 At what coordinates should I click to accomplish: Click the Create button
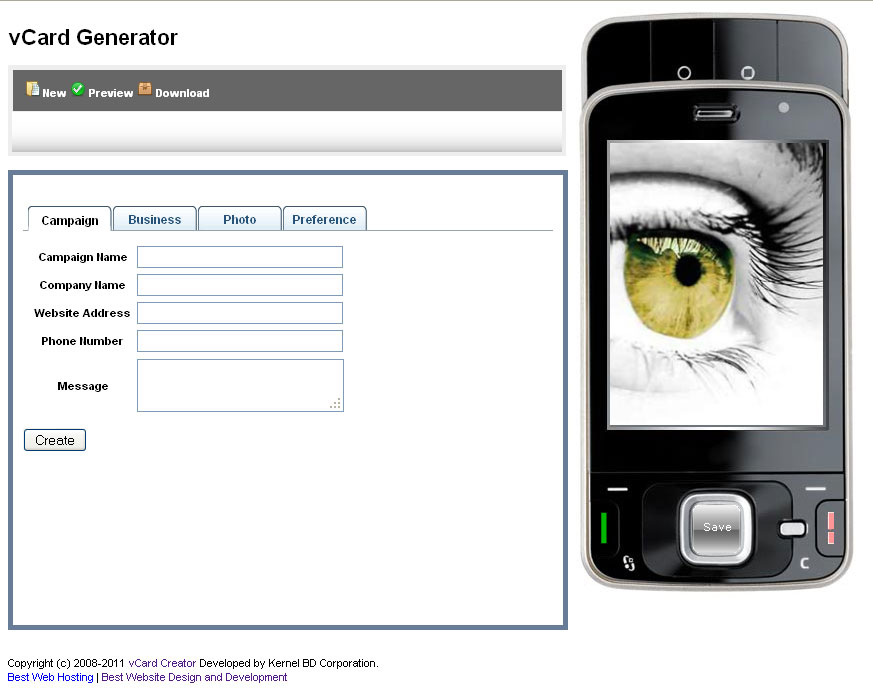pos(55,440)
